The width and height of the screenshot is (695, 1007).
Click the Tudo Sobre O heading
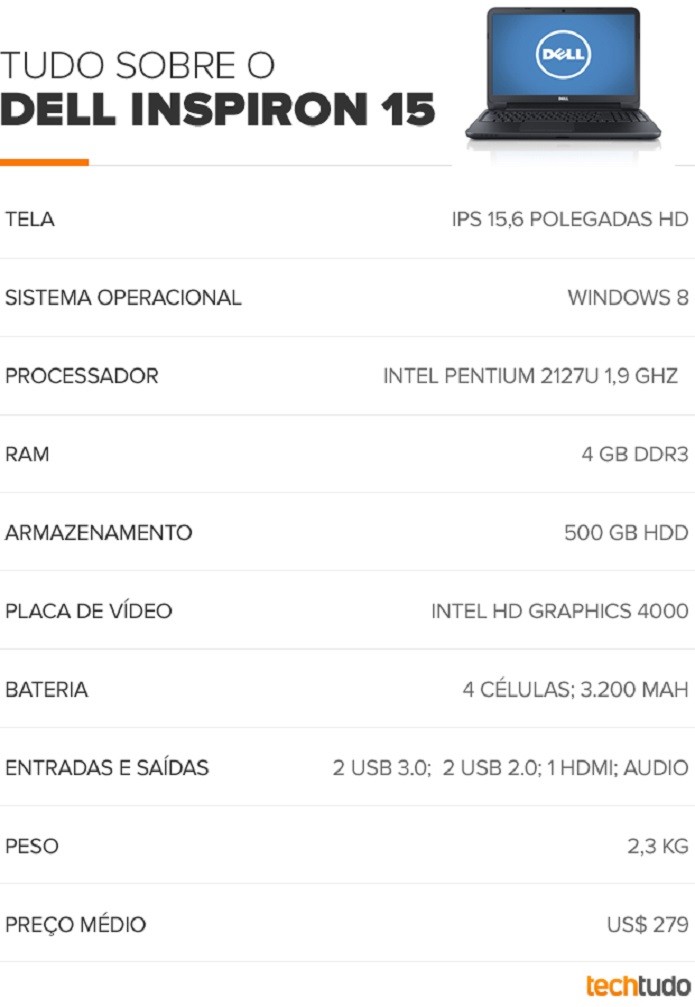click(137, 65)
